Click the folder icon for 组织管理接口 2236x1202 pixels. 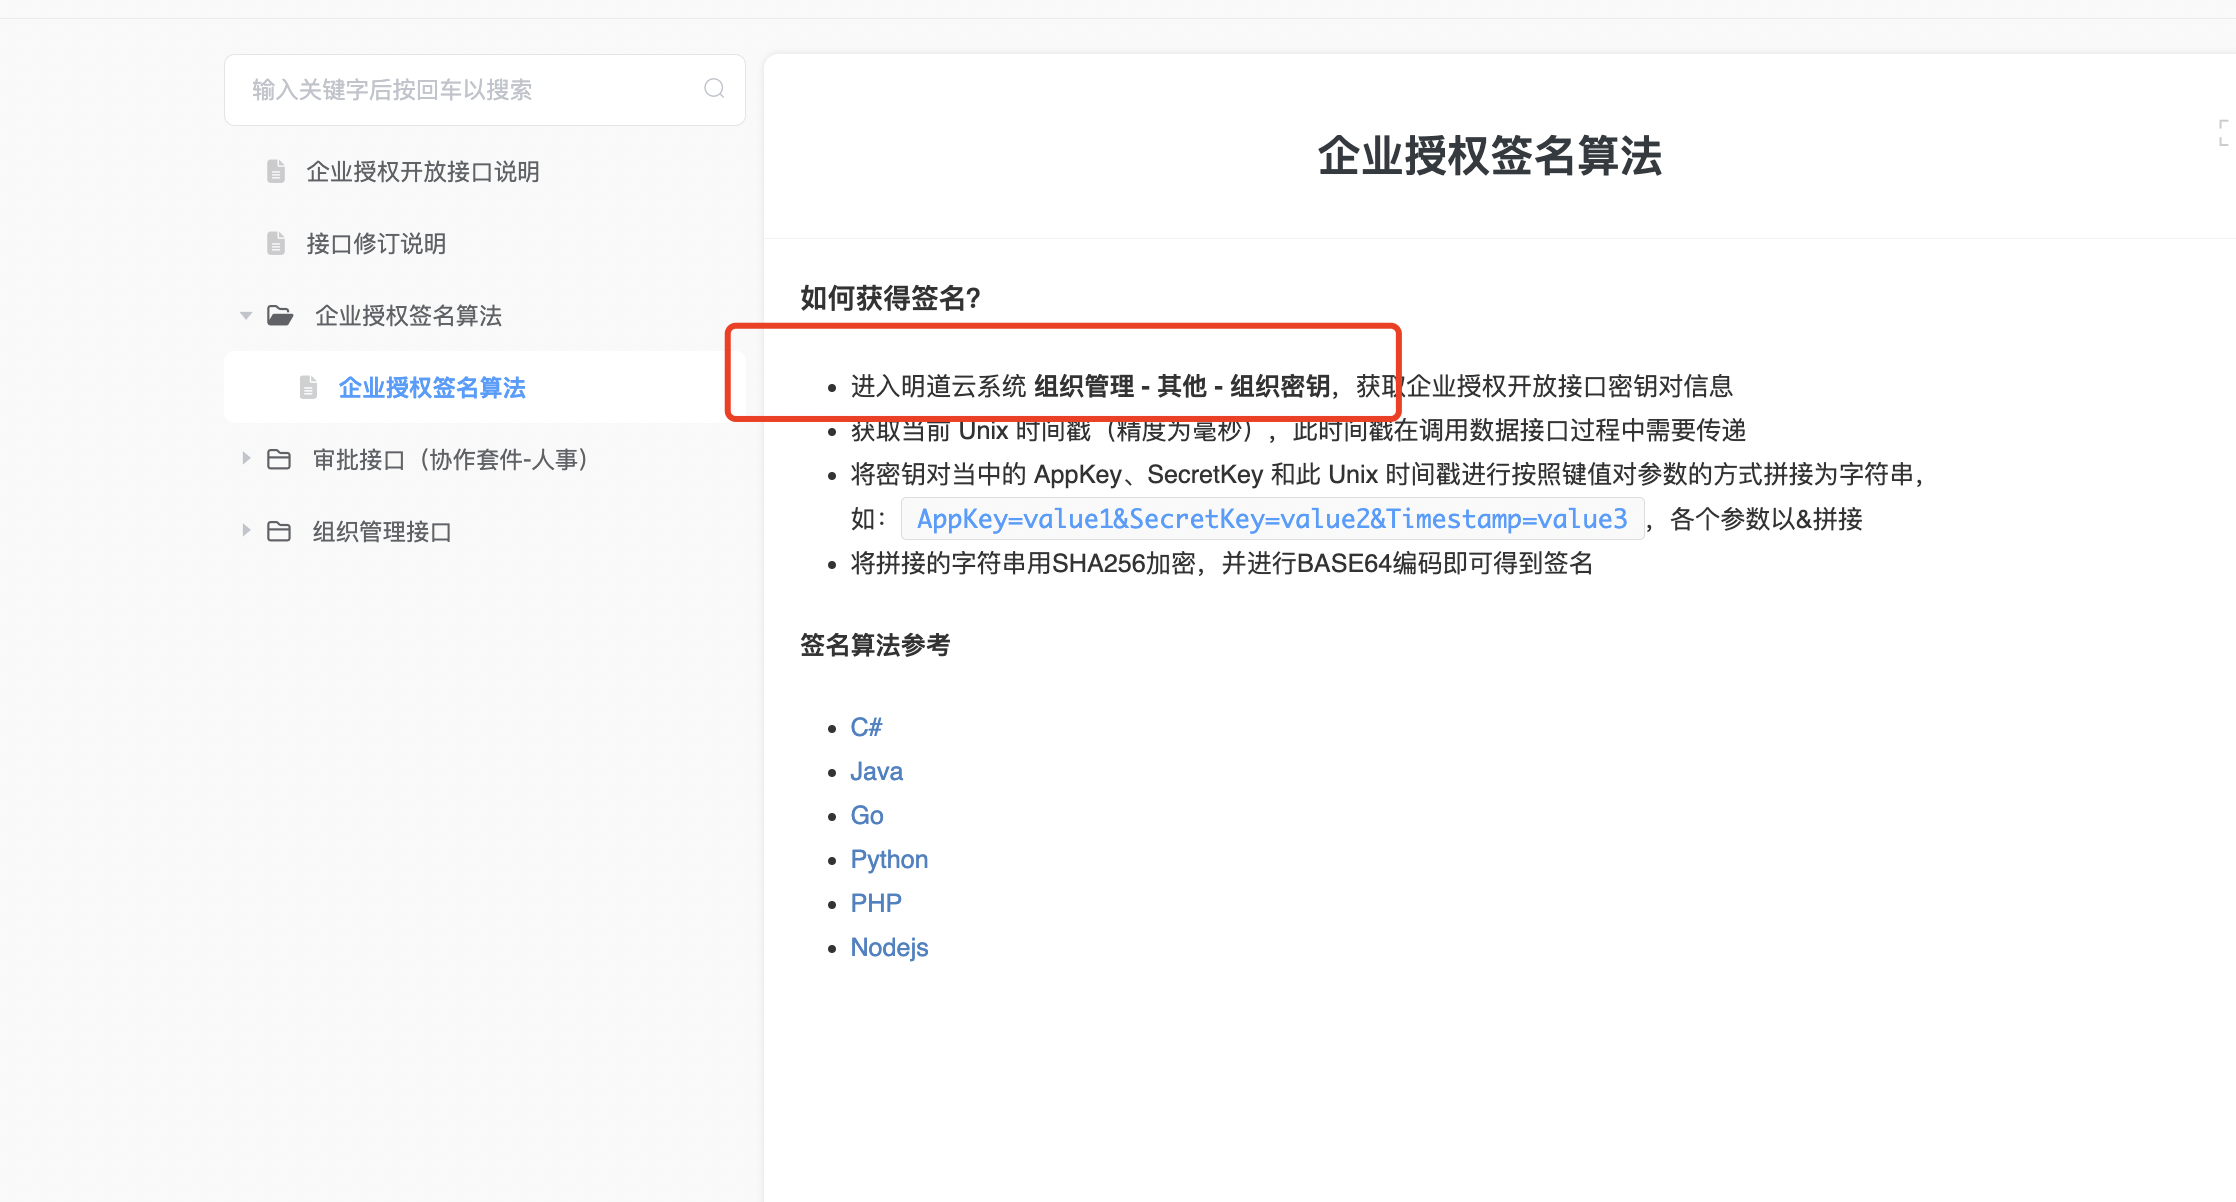(x=279, y=531)
